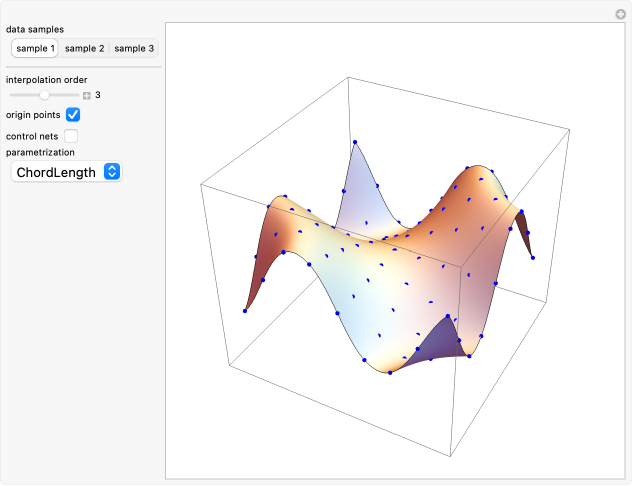Click the interpolation order value 3

pos(98,96)
